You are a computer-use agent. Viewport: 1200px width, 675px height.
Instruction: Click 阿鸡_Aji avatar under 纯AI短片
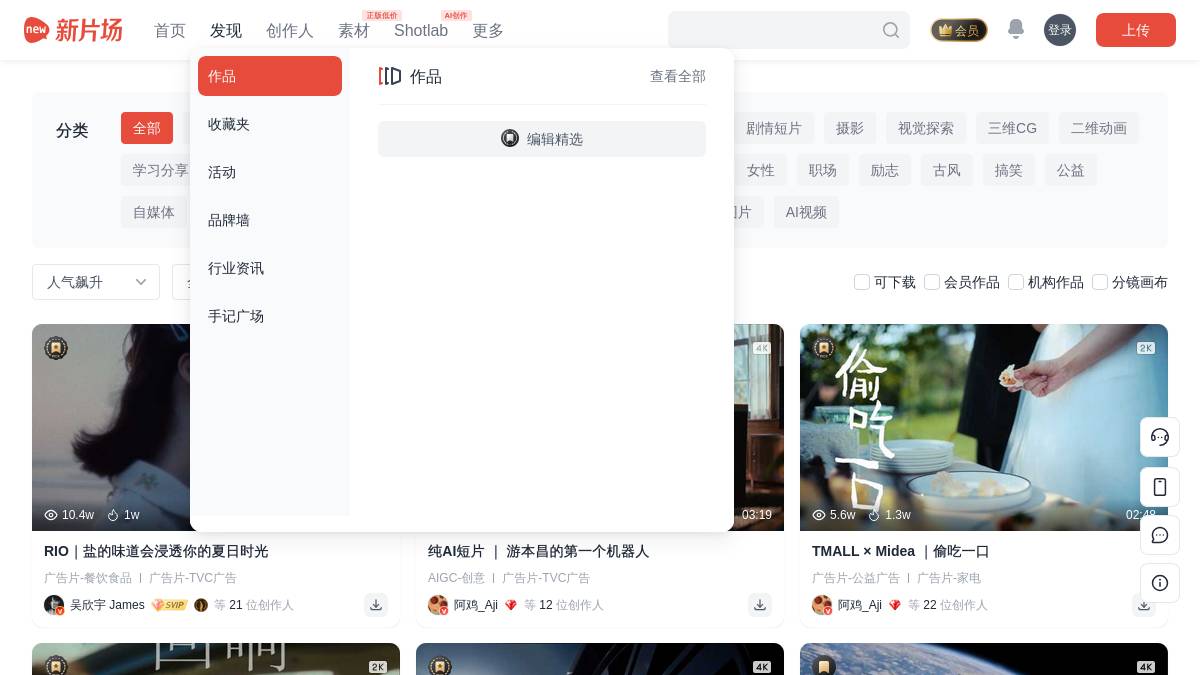click(438, 605)
